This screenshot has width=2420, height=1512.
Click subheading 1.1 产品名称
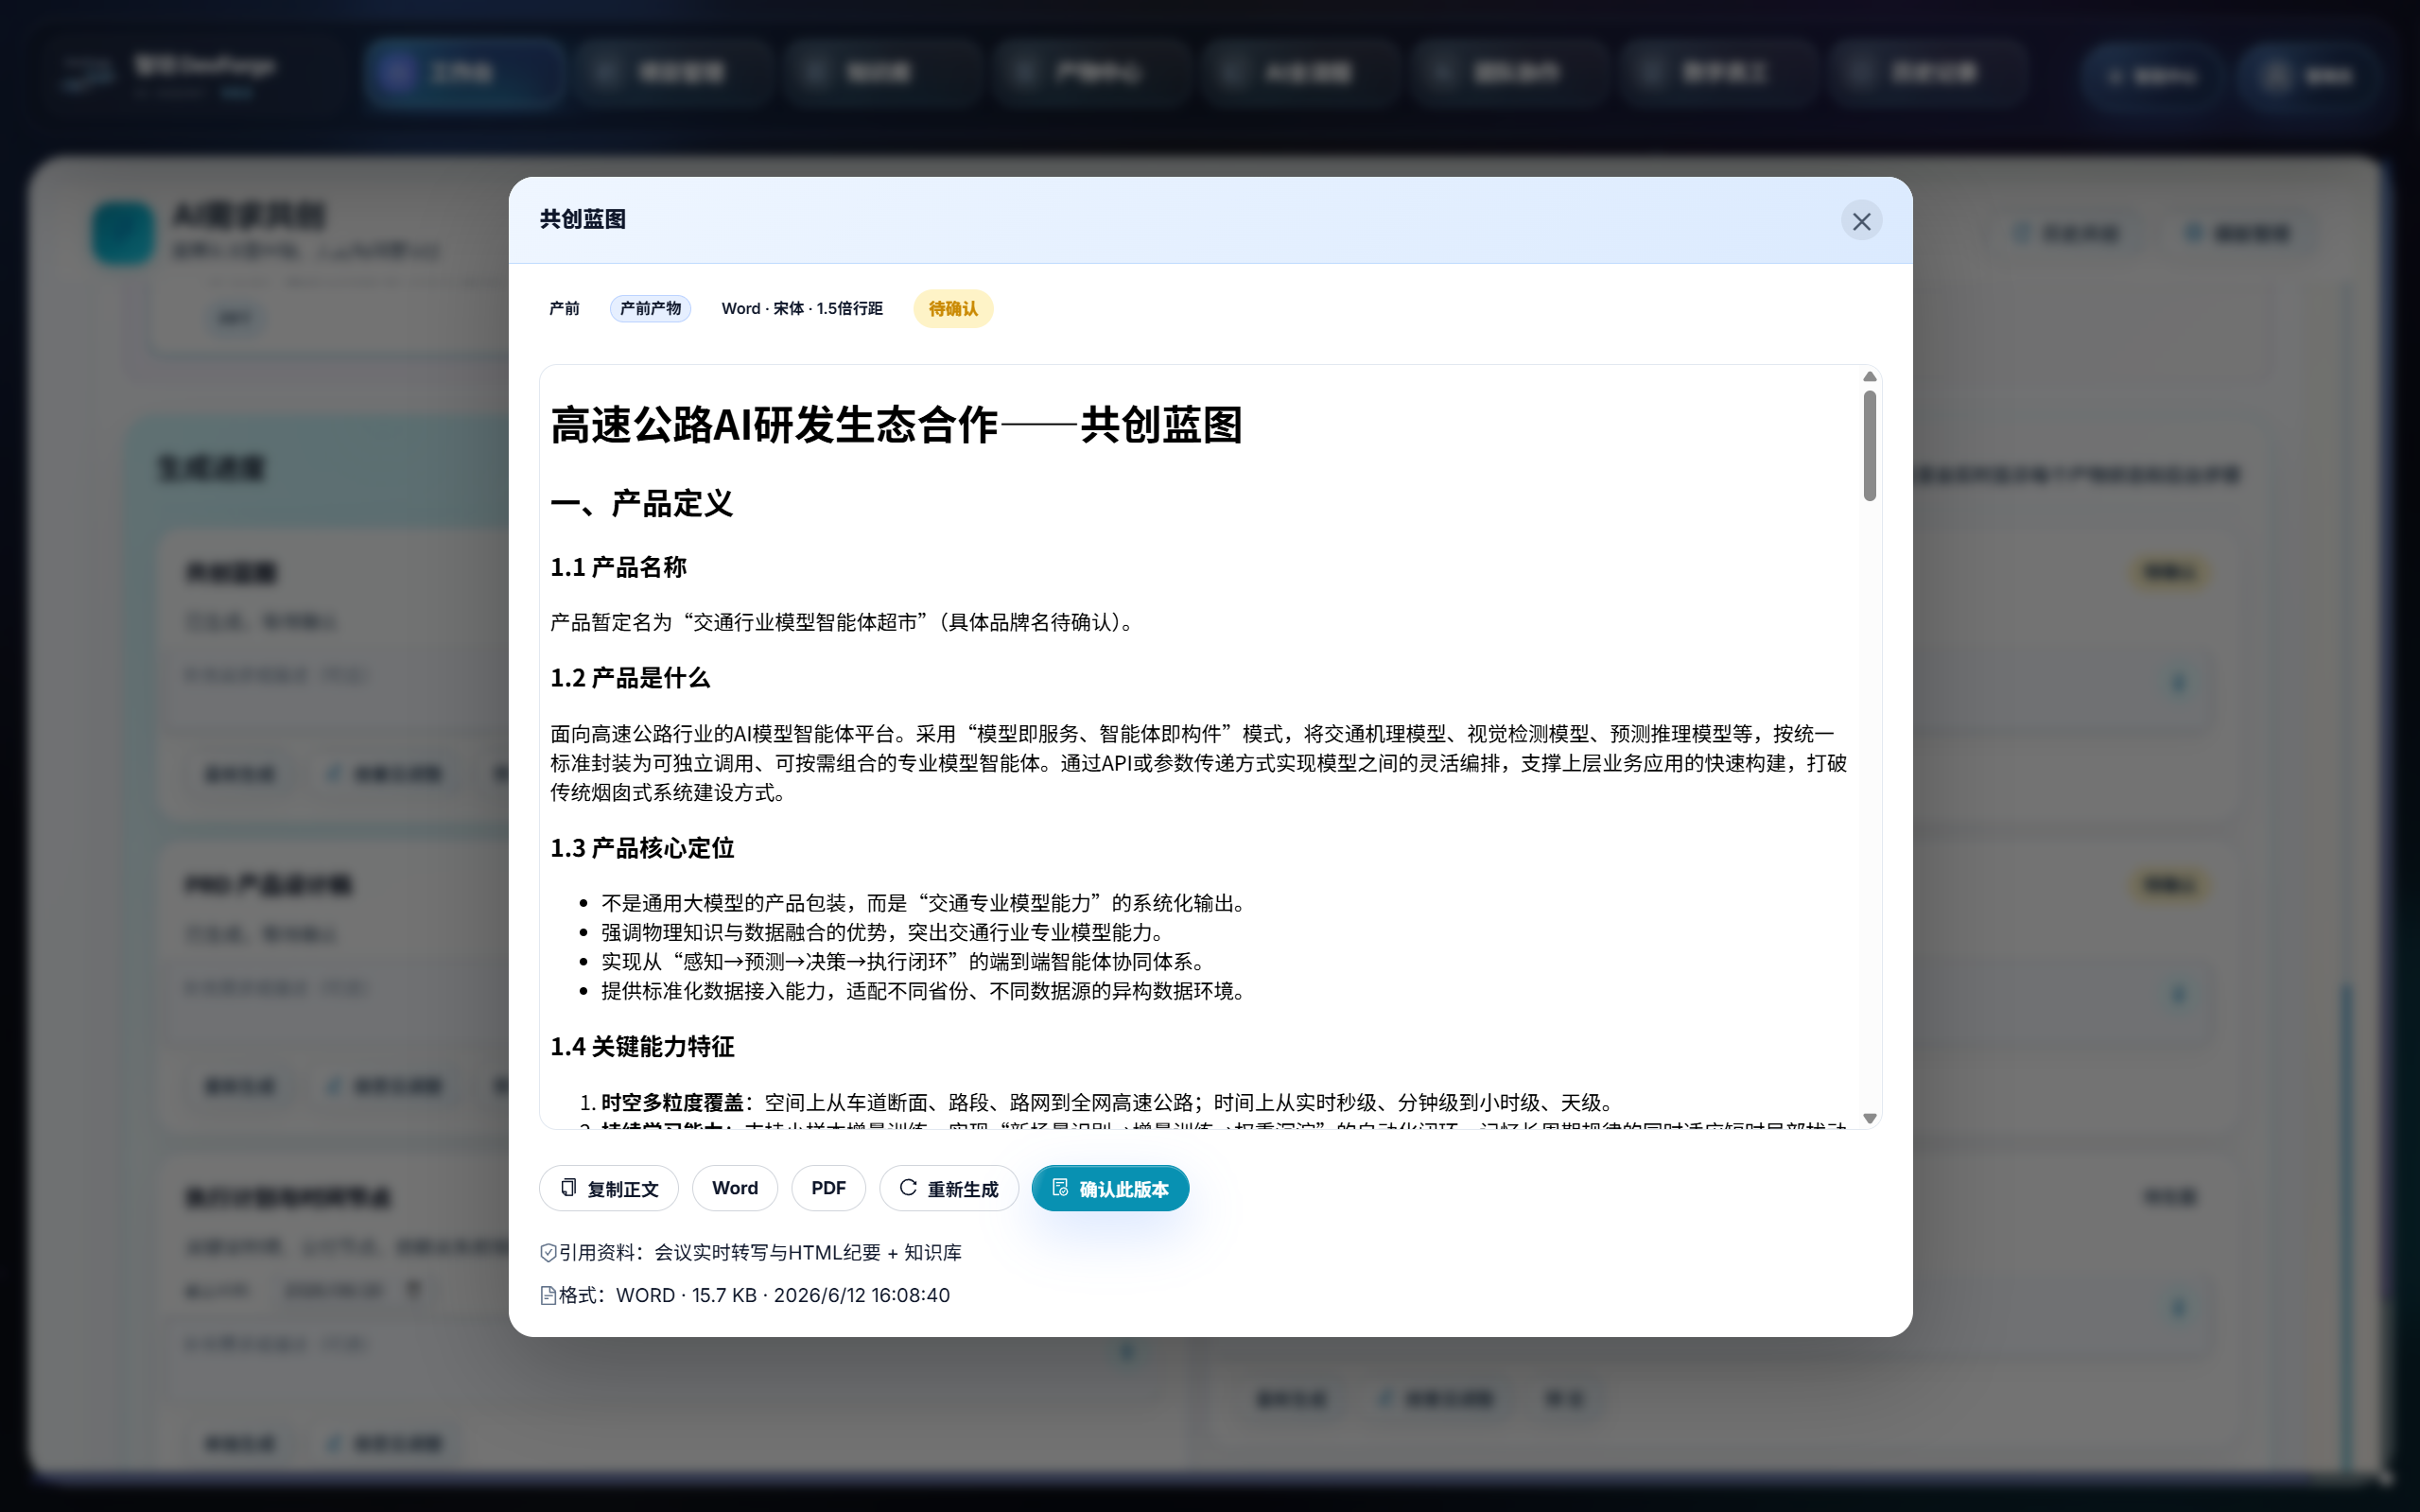click(618, 567)
